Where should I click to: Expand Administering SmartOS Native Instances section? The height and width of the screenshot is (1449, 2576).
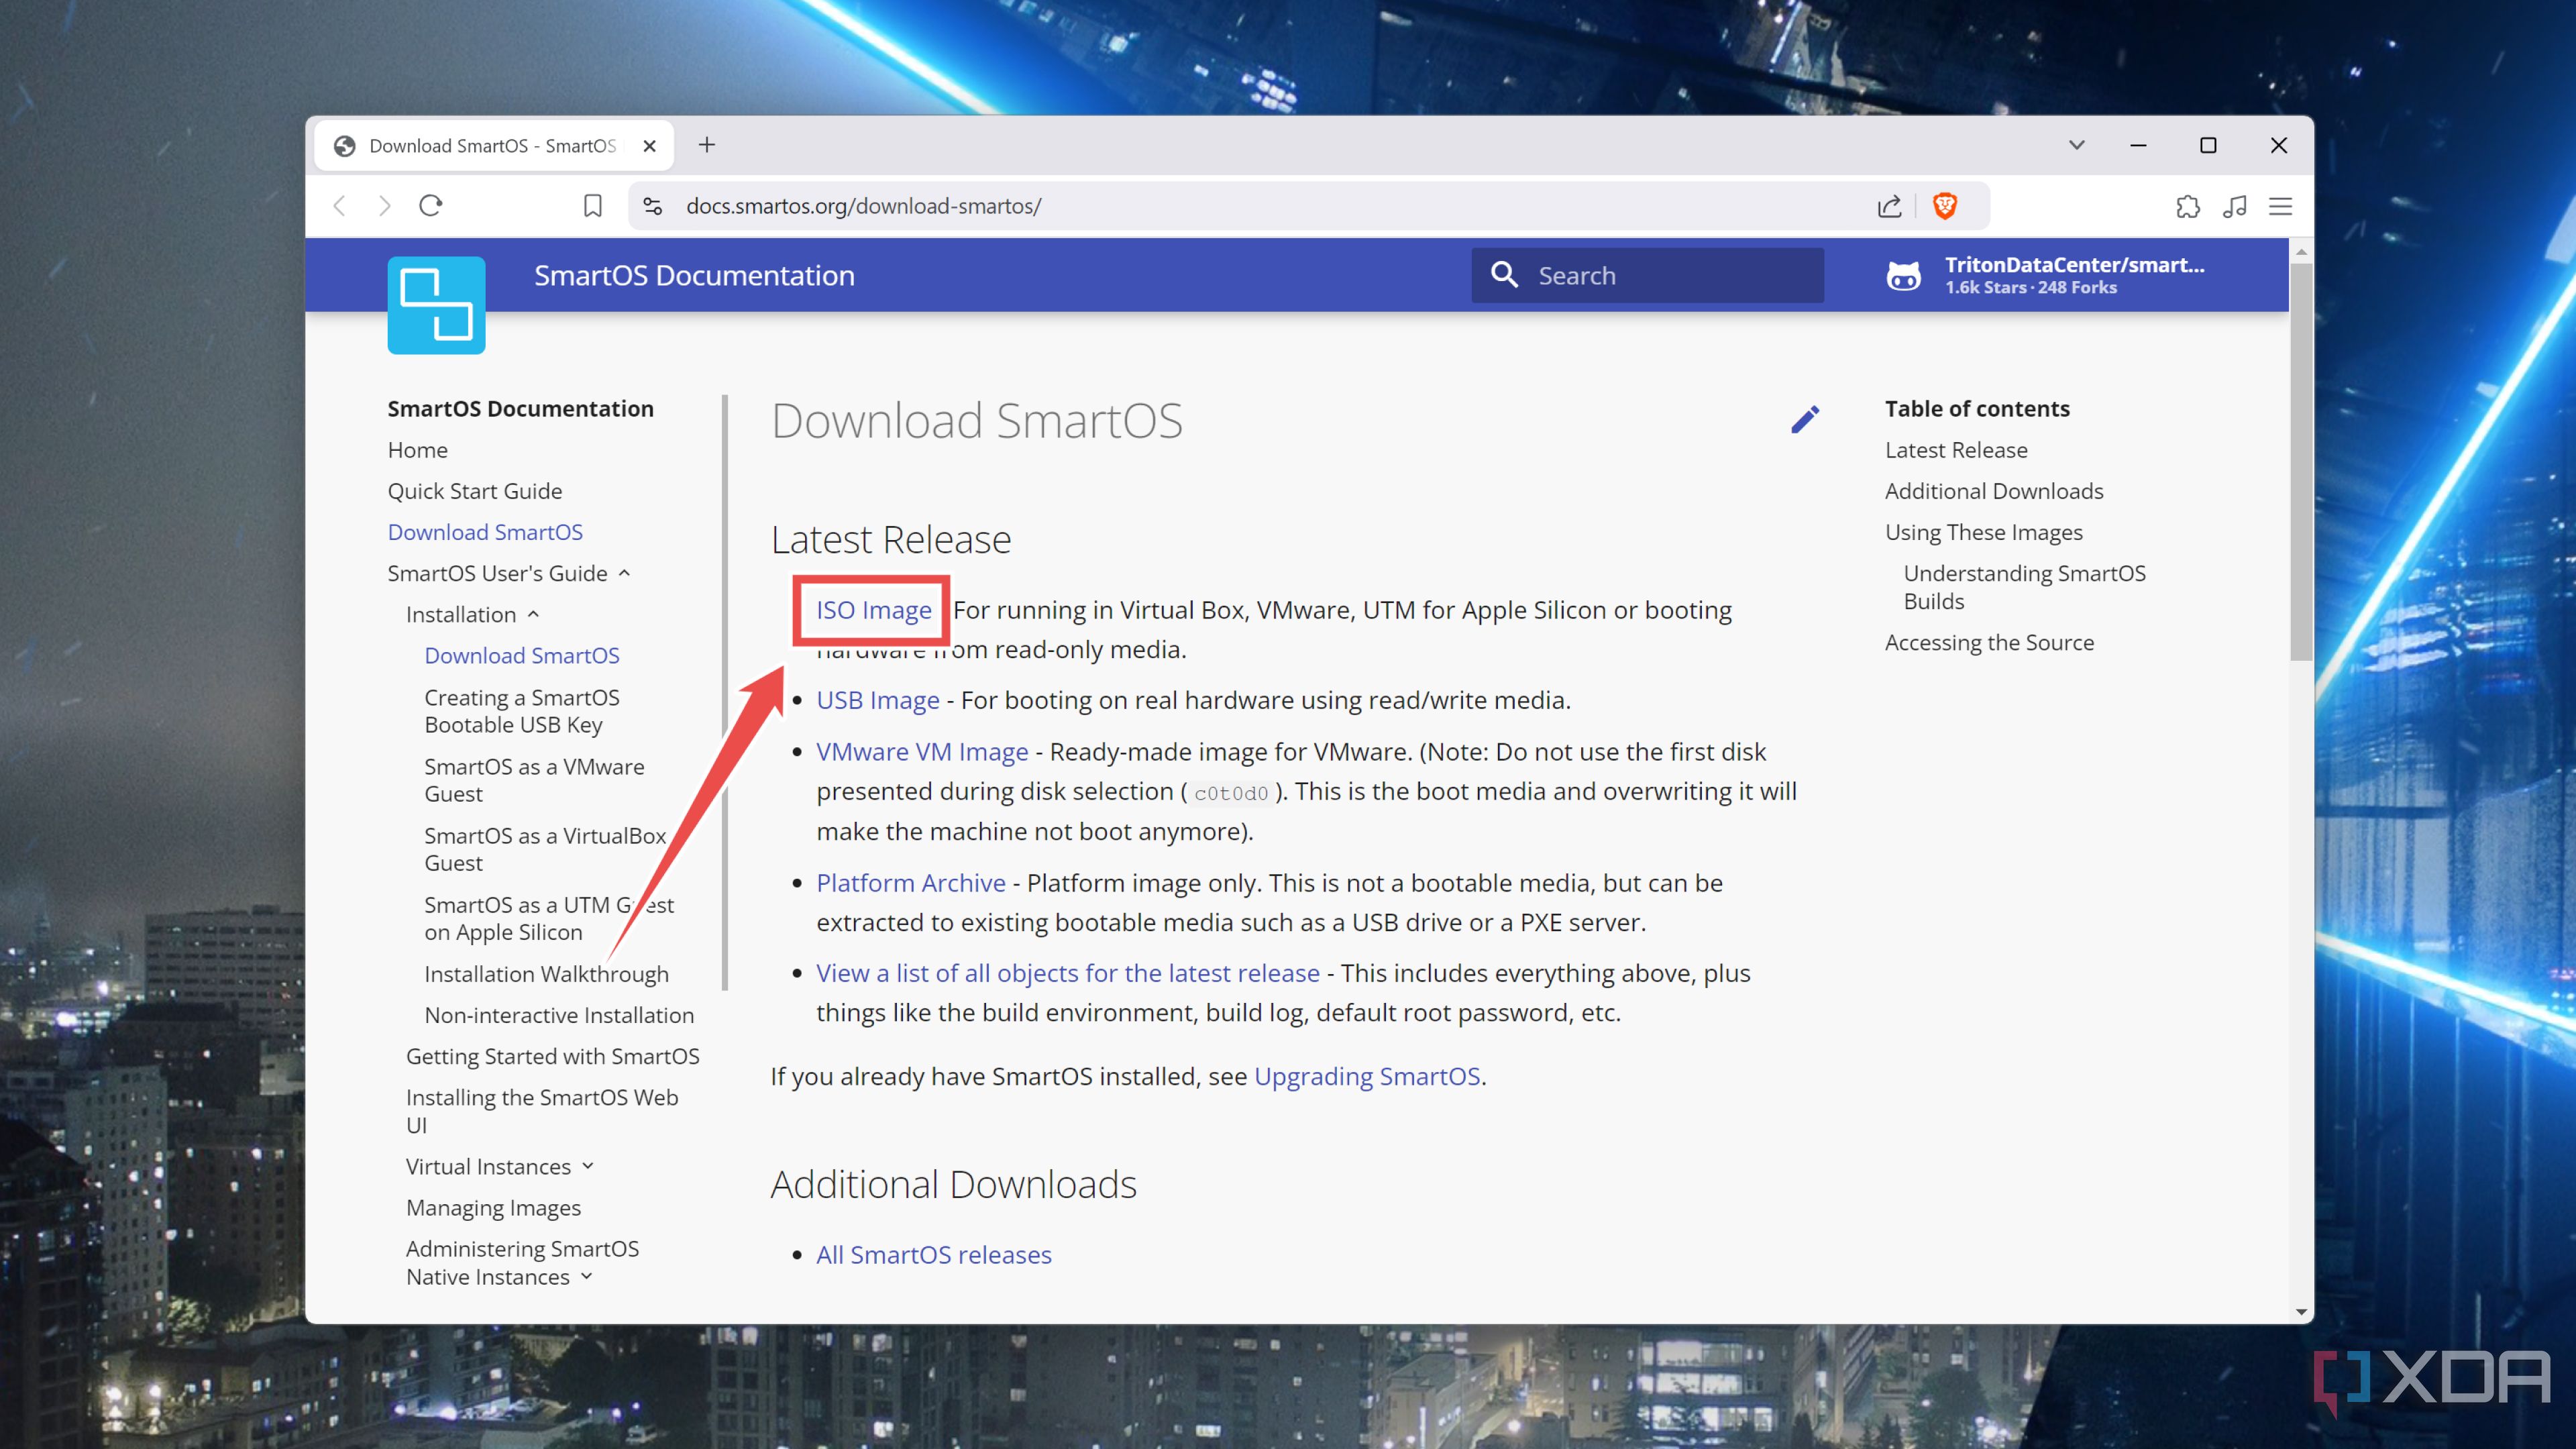point(587,1276)
